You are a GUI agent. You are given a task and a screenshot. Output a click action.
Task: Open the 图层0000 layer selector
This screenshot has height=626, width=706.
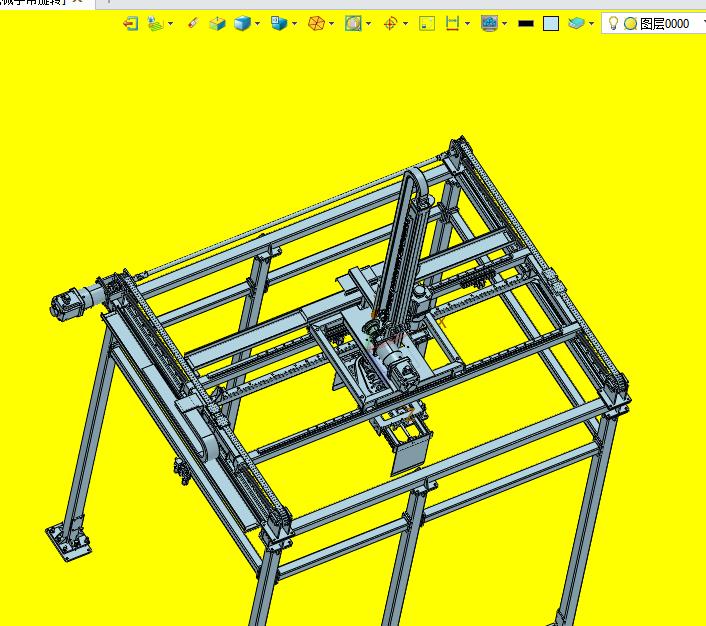pos(654,23)
